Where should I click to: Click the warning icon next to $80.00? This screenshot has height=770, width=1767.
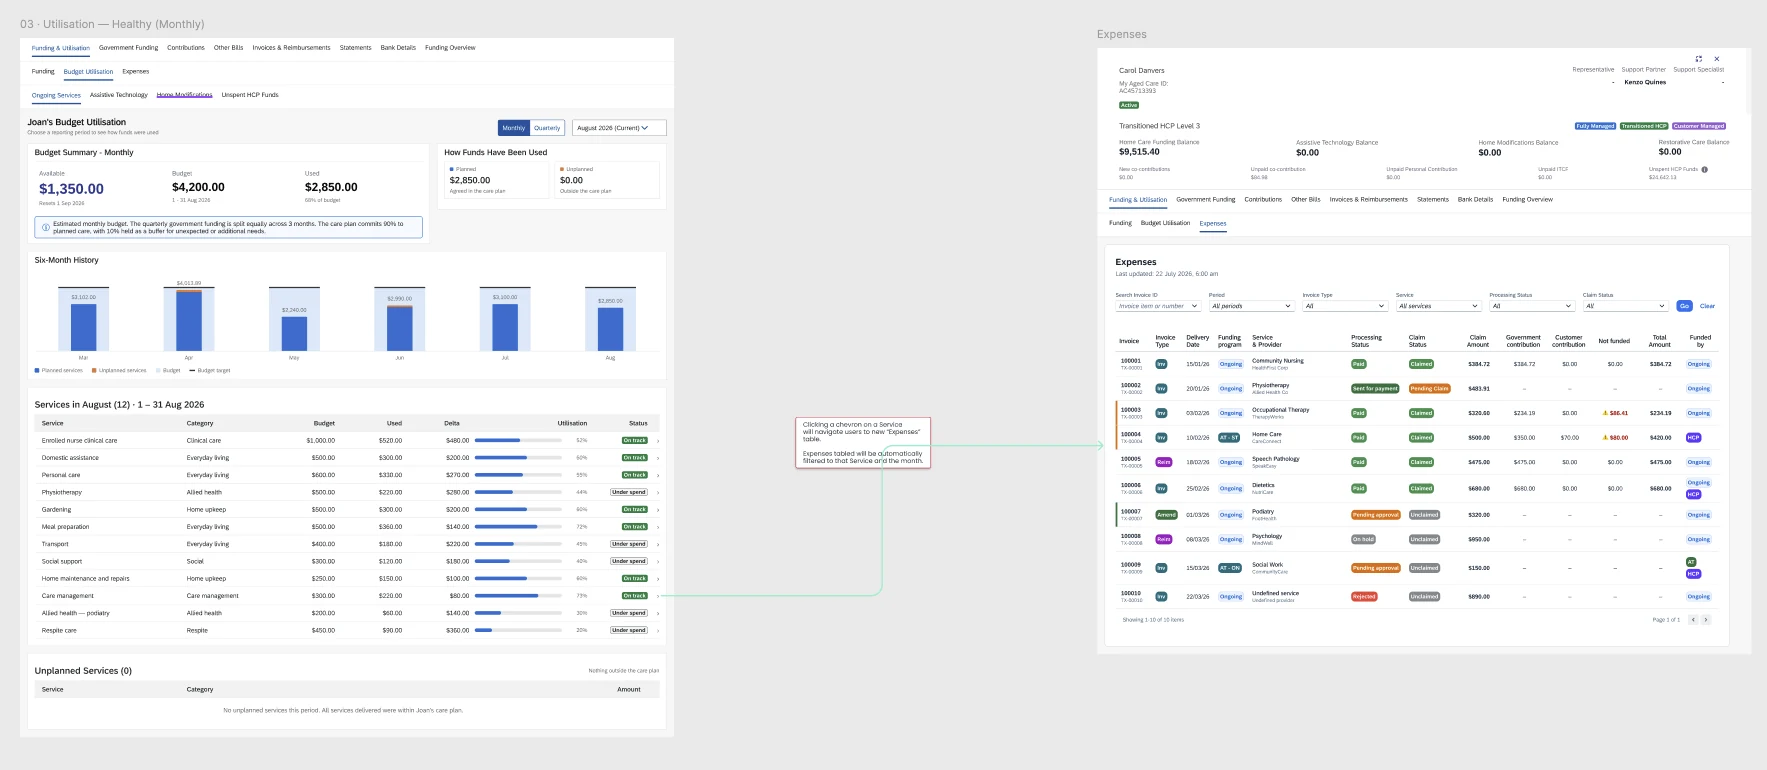click(1605, 437)
